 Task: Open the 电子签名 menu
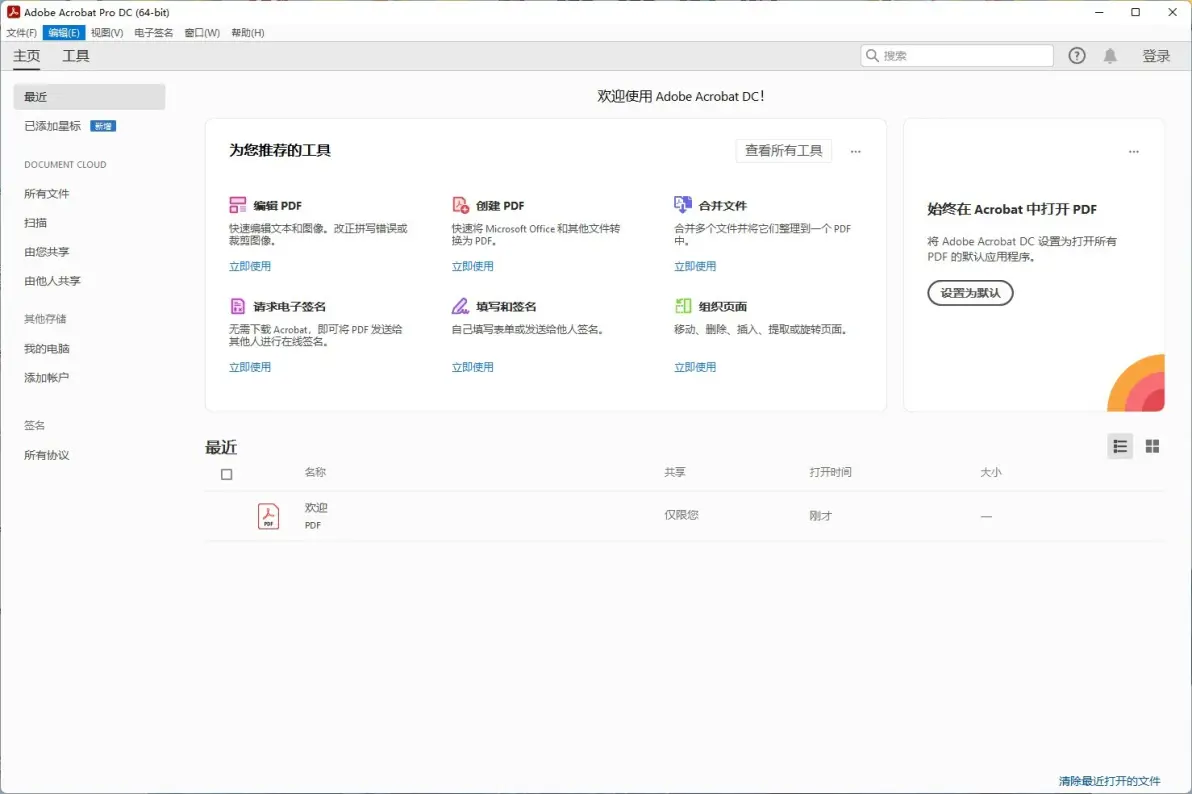[154, 33]
